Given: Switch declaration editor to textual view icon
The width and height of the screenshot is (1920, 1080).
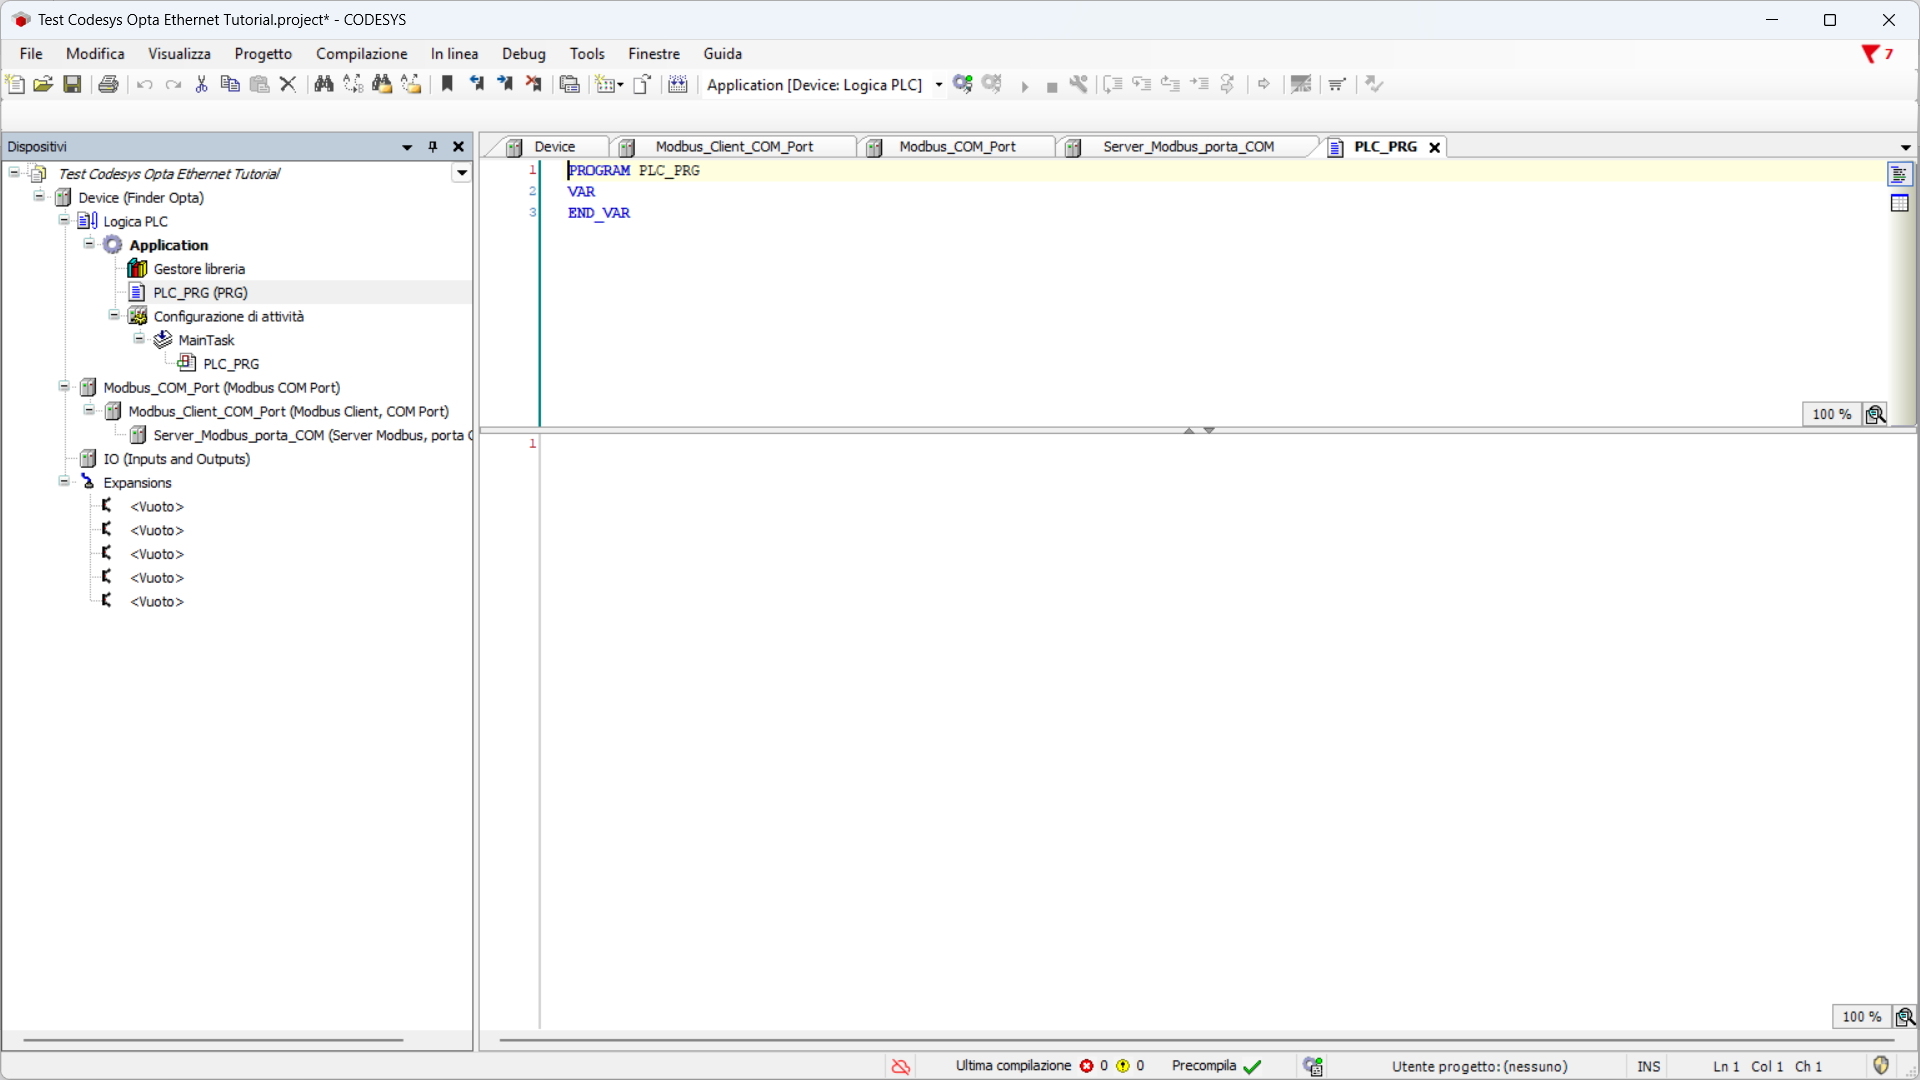Looking at the screenshot, I should tap(1899, 175).
